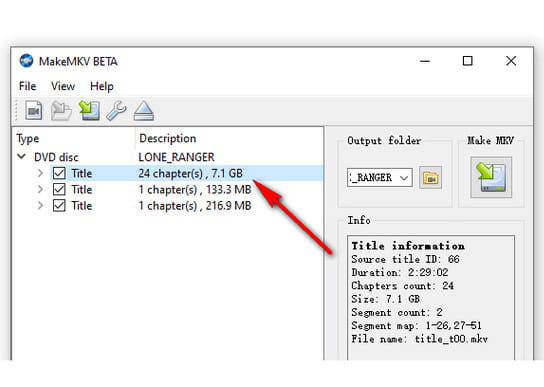
Task: Open the output folder dropdown list
Action: point(404,178)
